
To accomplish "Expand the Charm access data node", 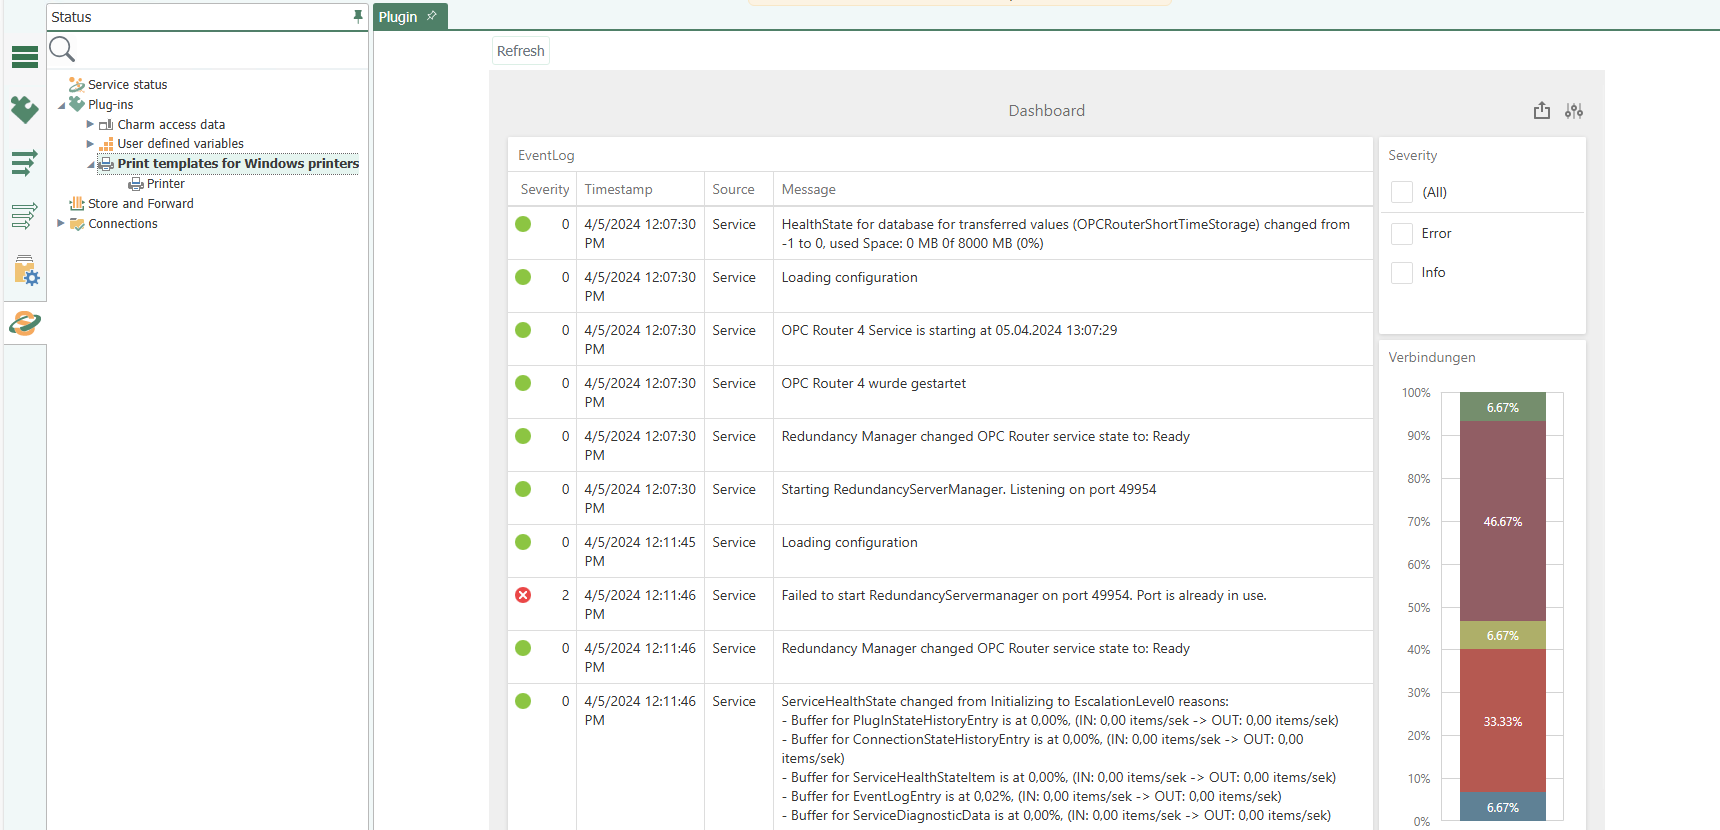I will (90, 124).
